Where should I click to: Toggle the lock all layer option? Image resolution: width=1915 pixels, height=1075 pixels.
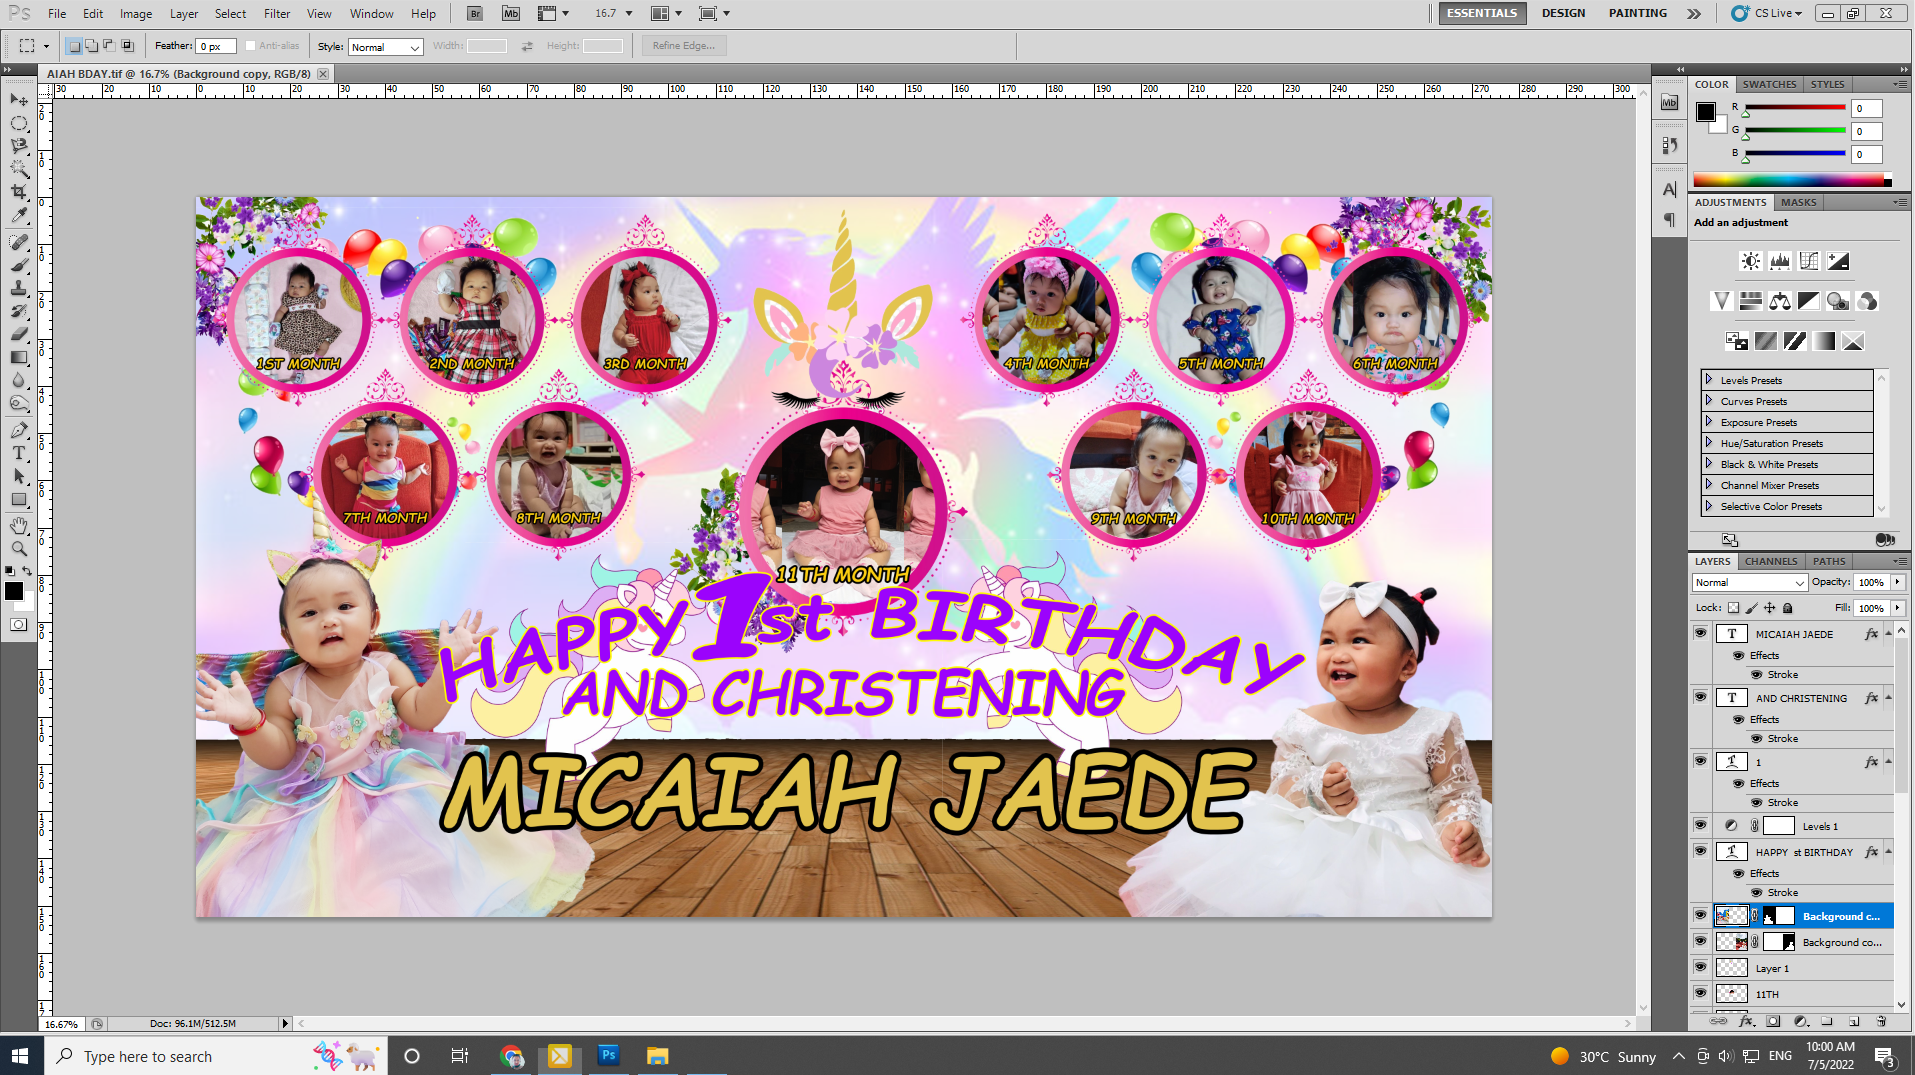tap(1788, 608)
